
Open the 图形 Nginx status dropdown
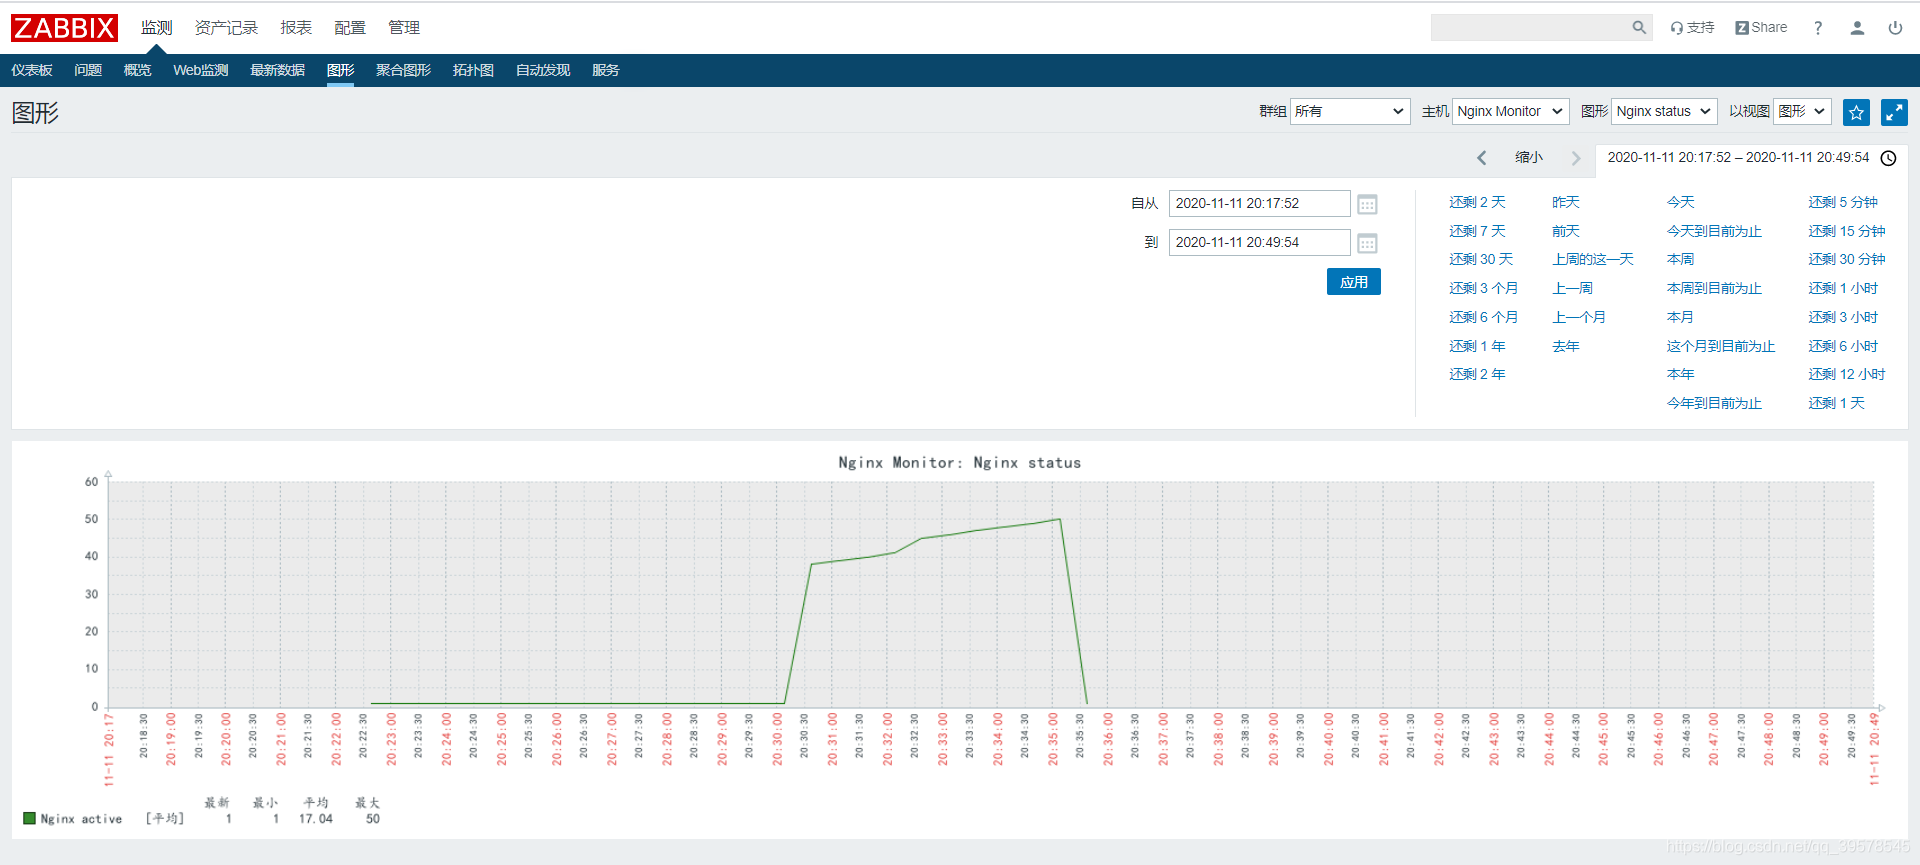[1664, 111]
